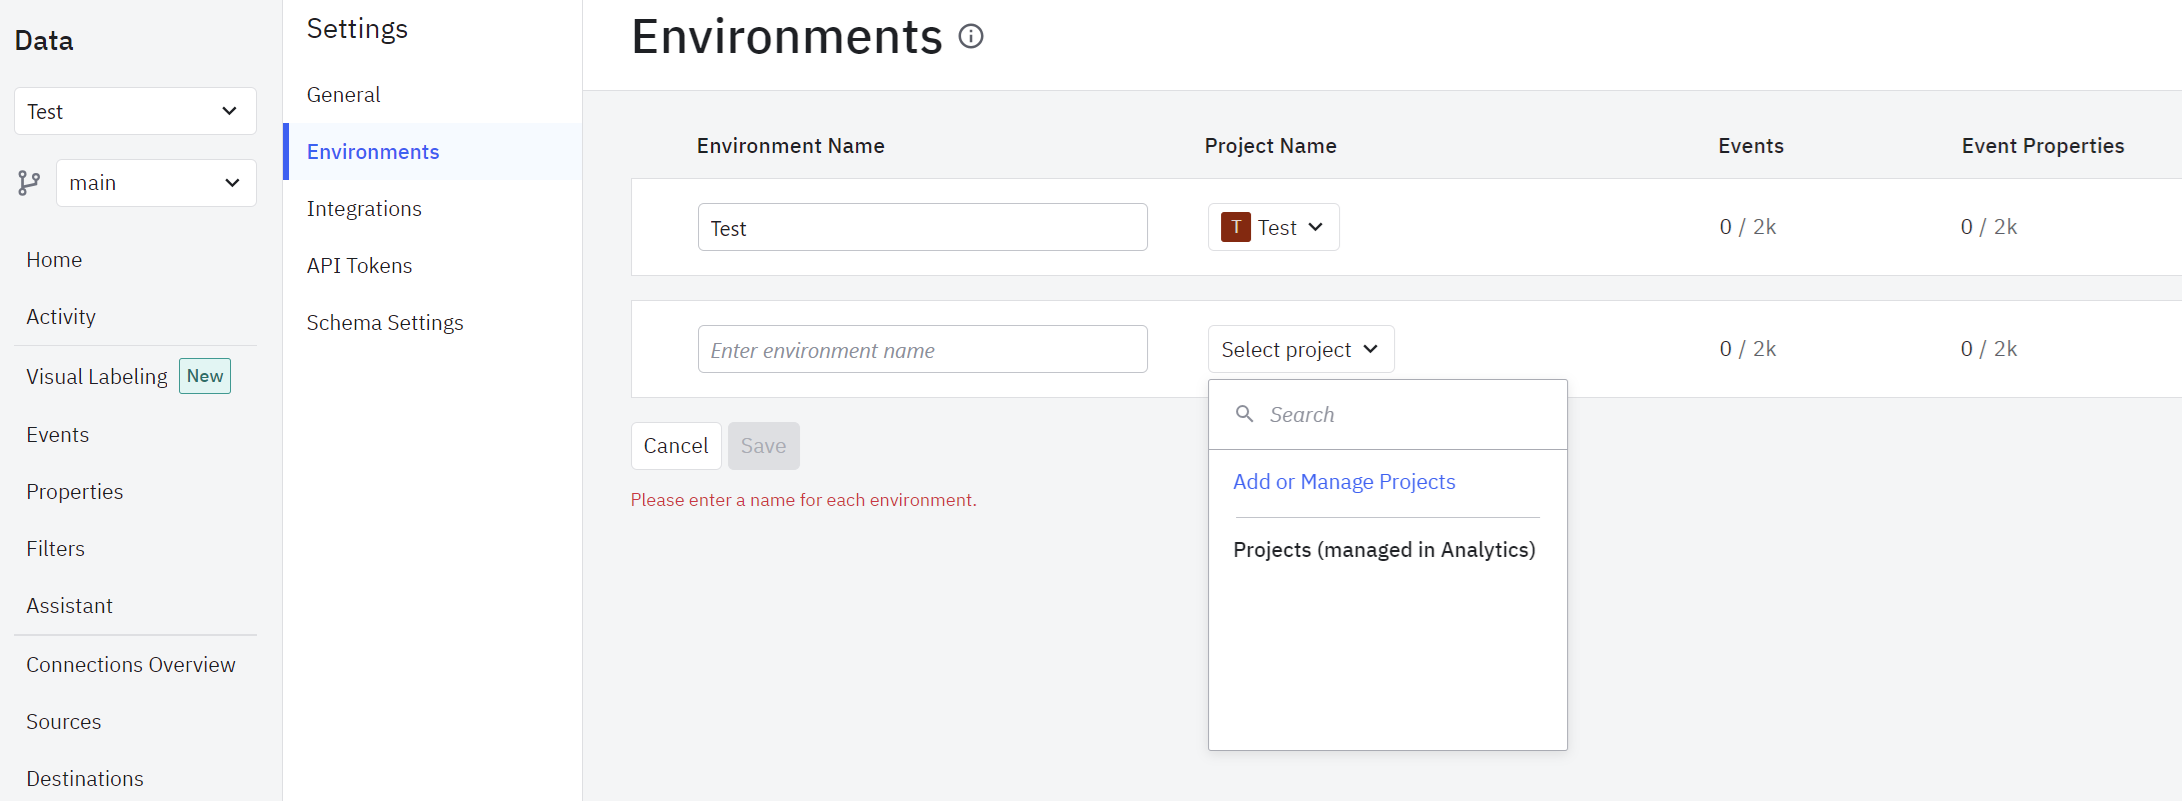2182x801 pixels.
Task: Click the Cancel button
Action: click(675, 446)
